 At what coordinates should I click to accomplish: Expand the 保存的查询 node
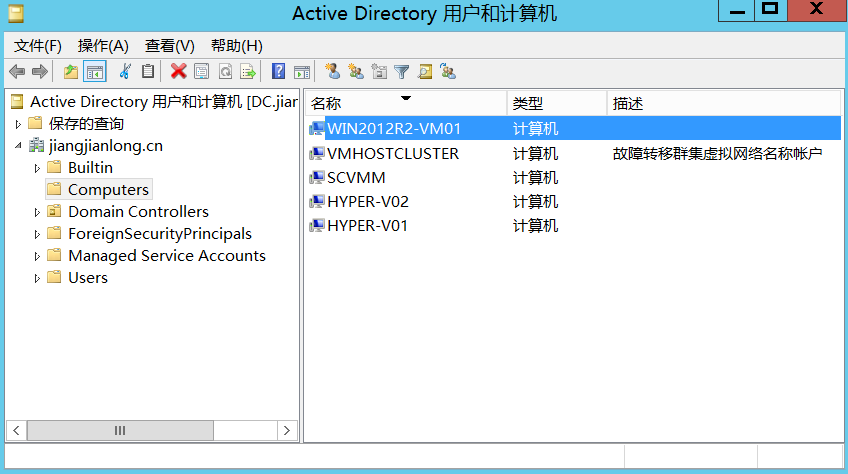[18, 124]
